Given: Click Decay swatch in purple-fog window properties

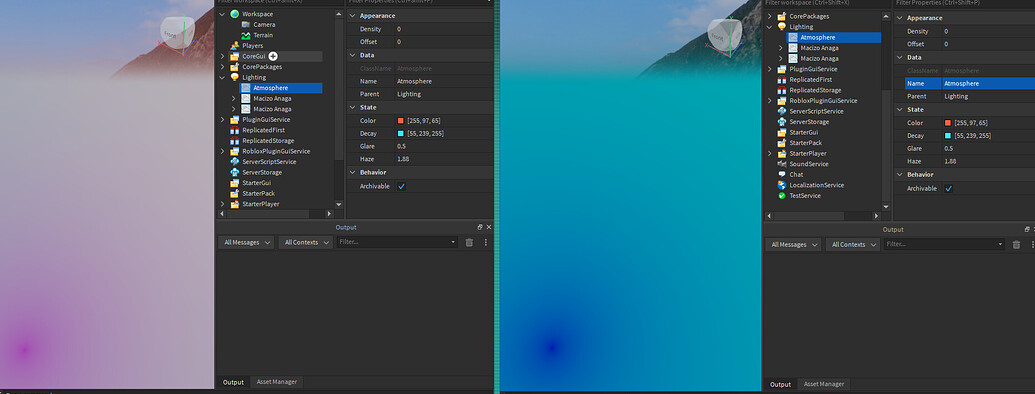Looking at the screenshot, I should coord(401,133).
